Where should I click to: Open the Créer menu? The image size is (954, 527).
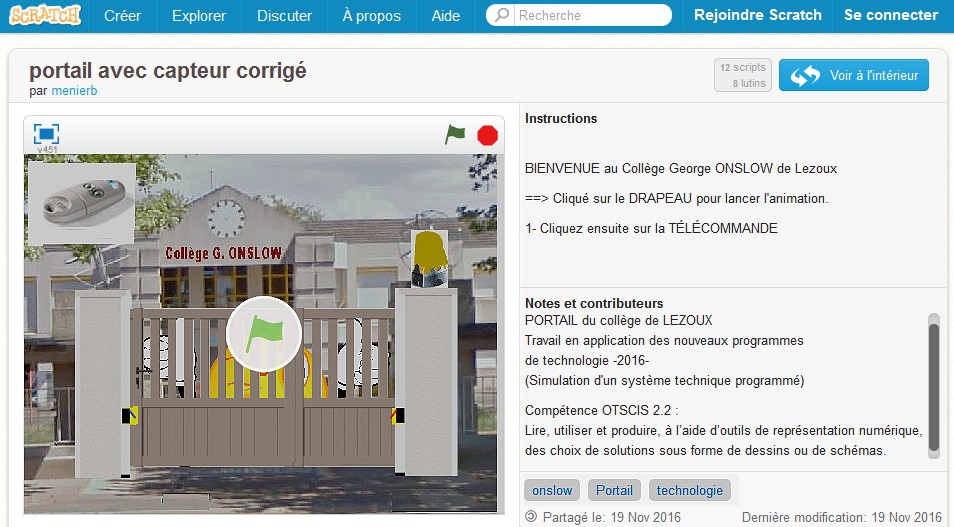click(122, 16)
